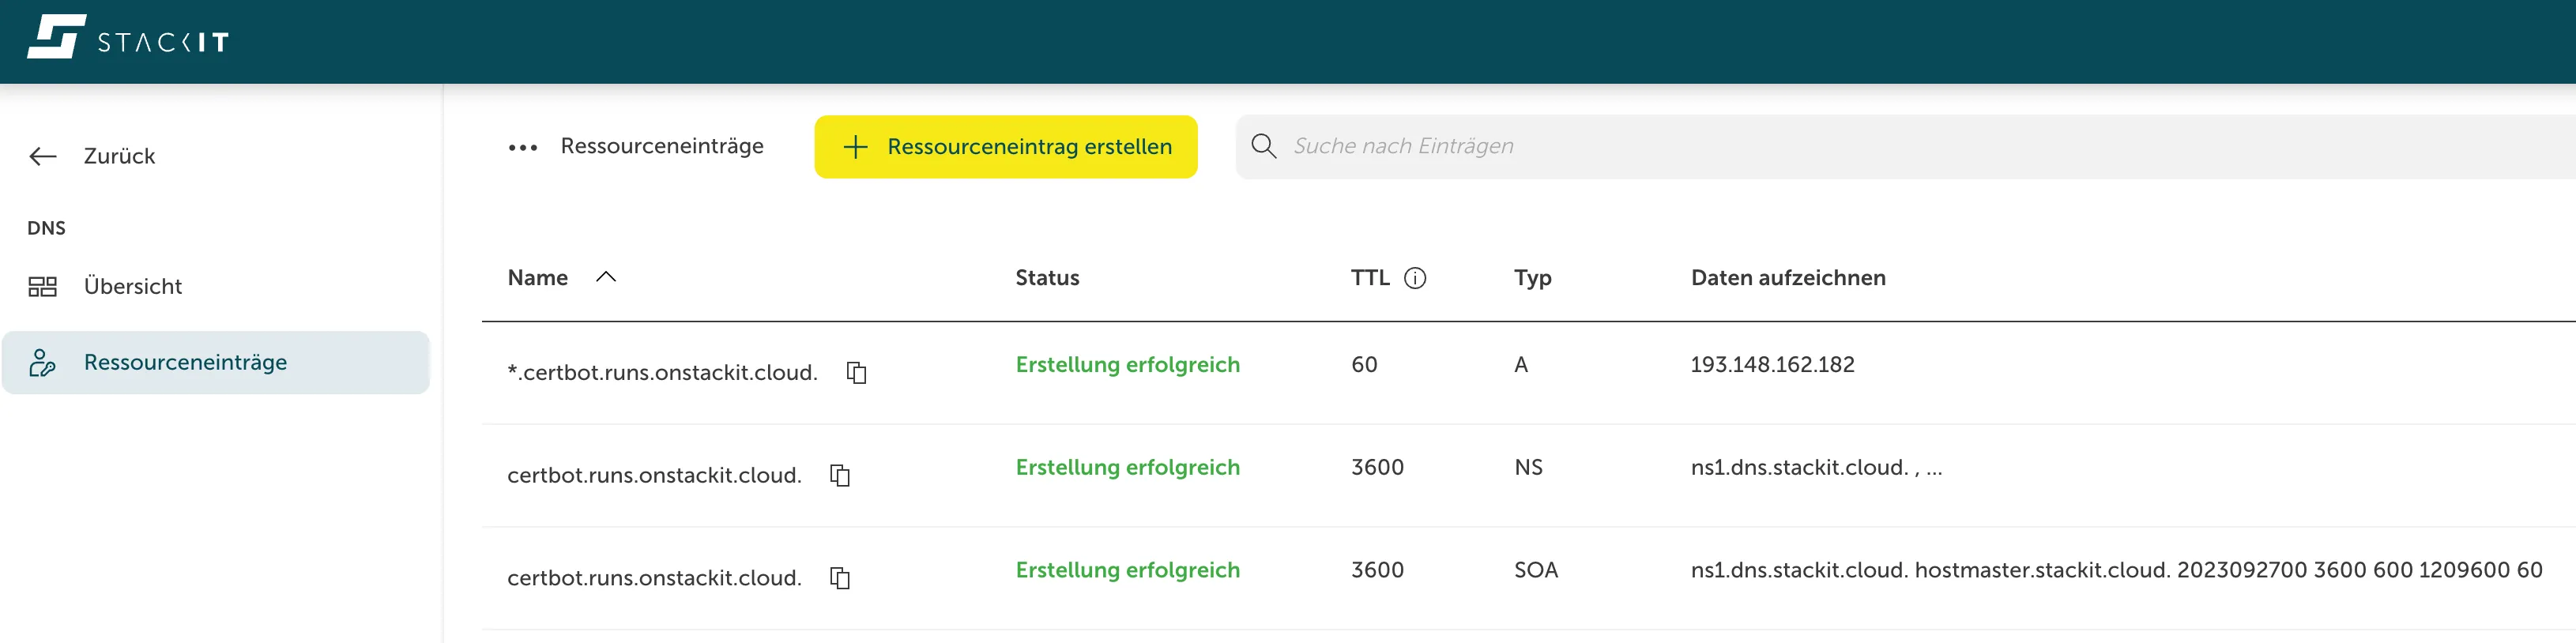
Task: Click type A cell
Action: tap(1521, 365)
